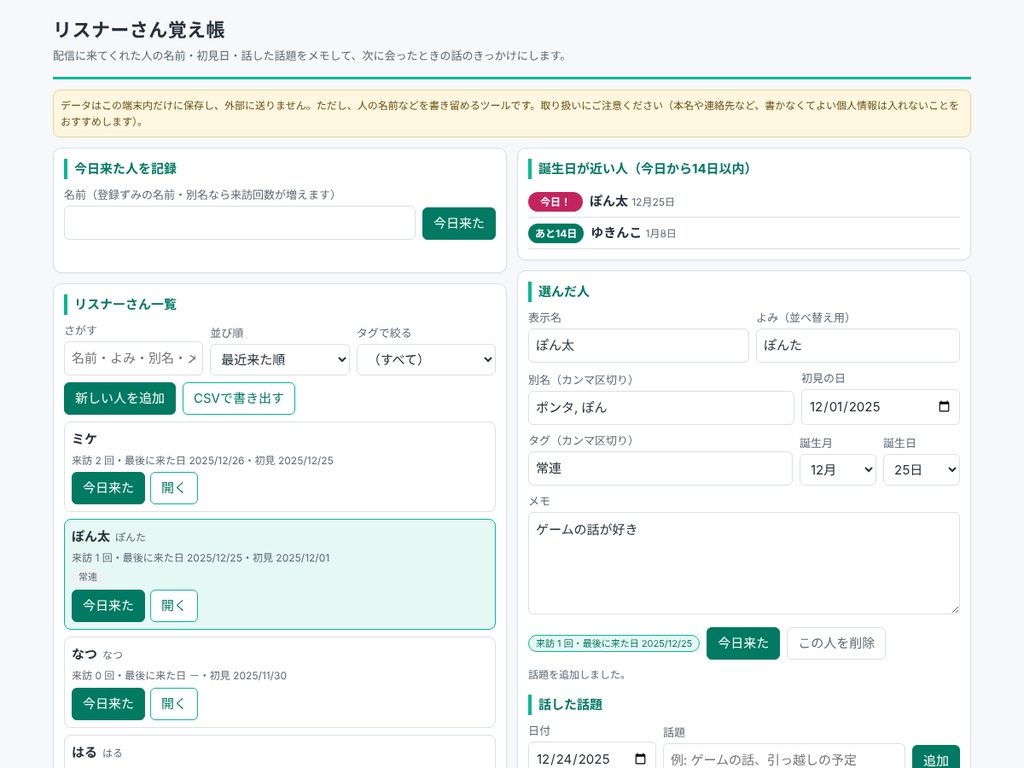Click the name はる in the listener list

(x=84, y=752)
